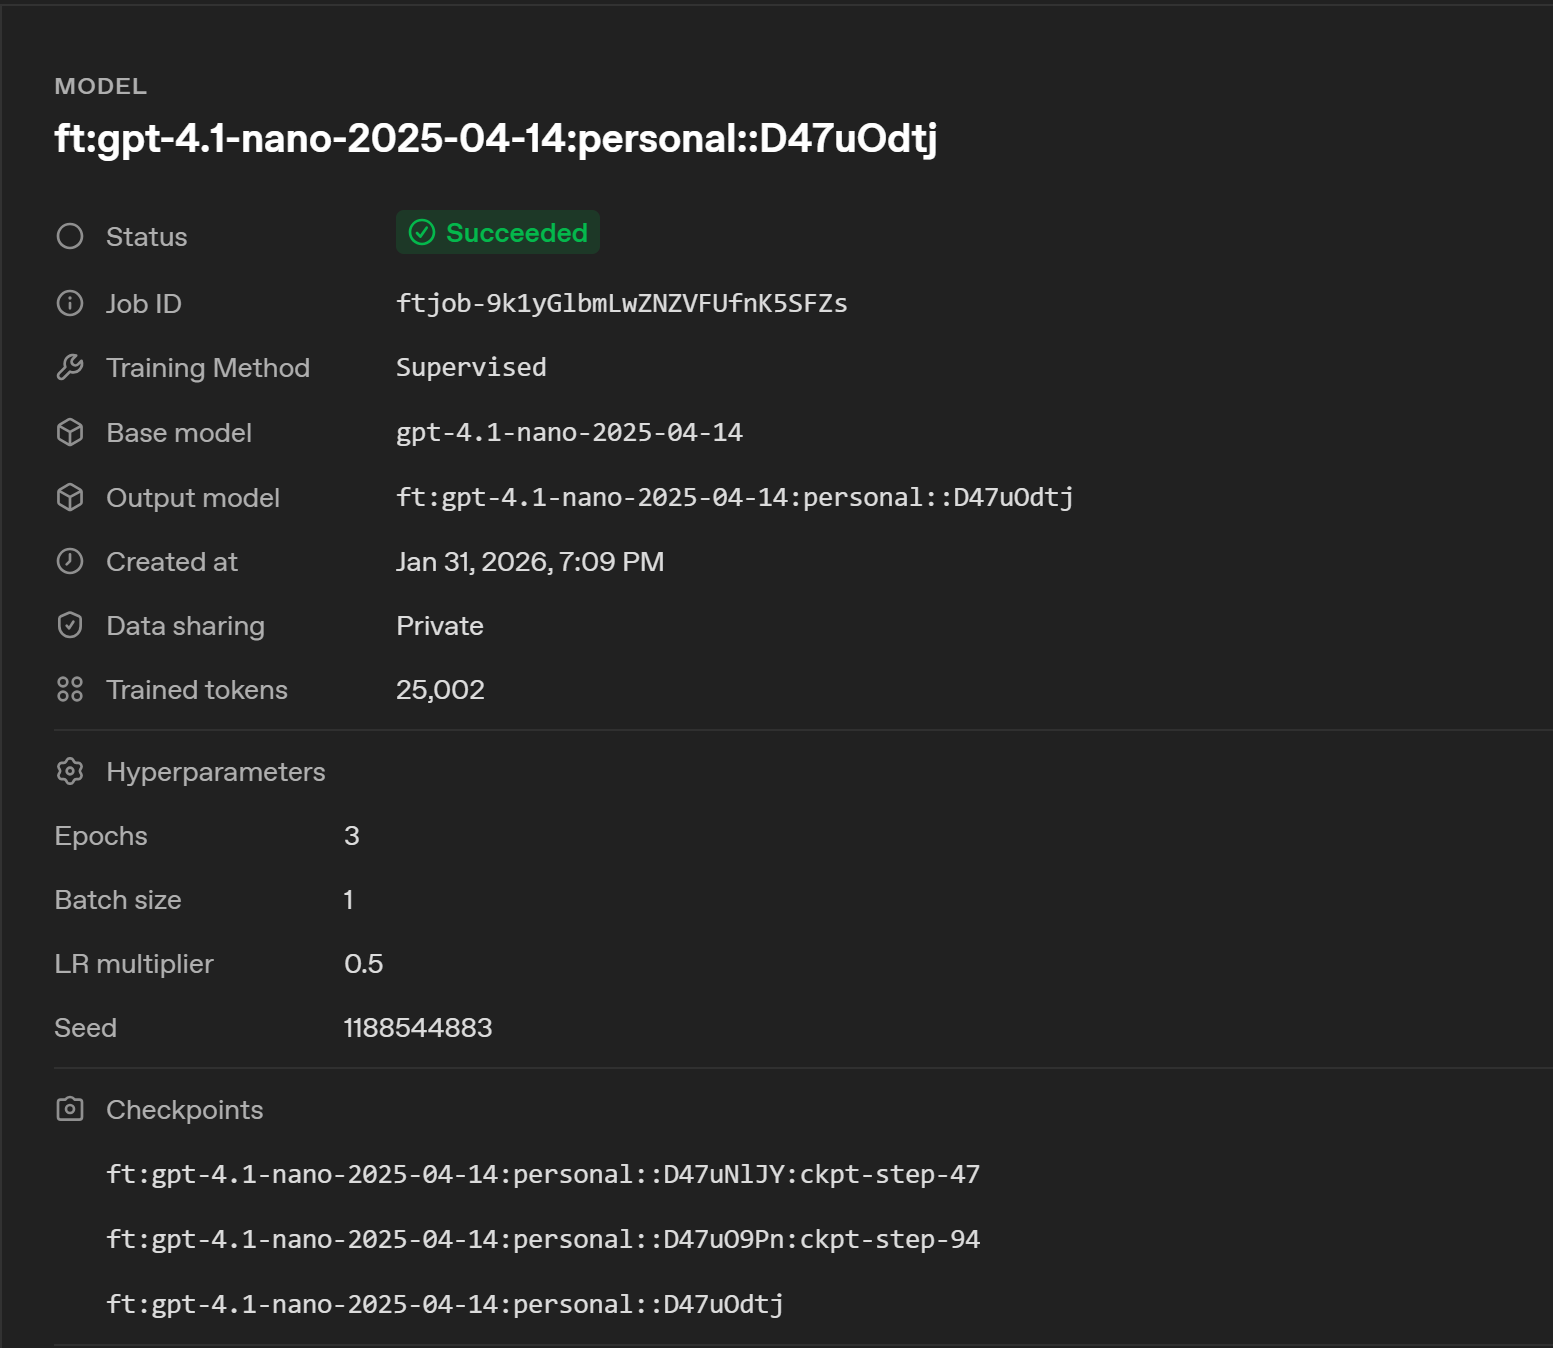Click the model title heading at top
The image size is (1553, 1348).
point(496,139)
